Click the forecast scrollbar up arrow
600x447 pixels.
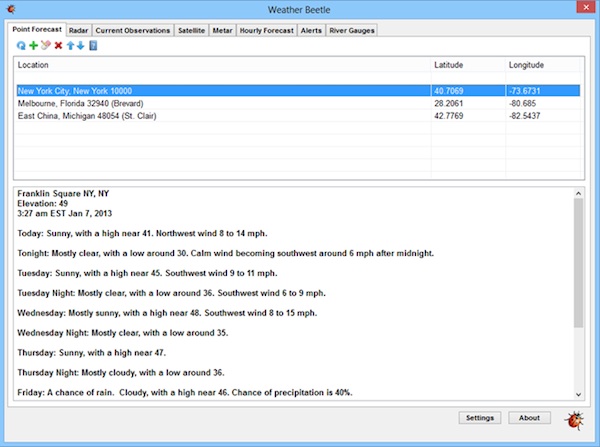tap(578, 194)
